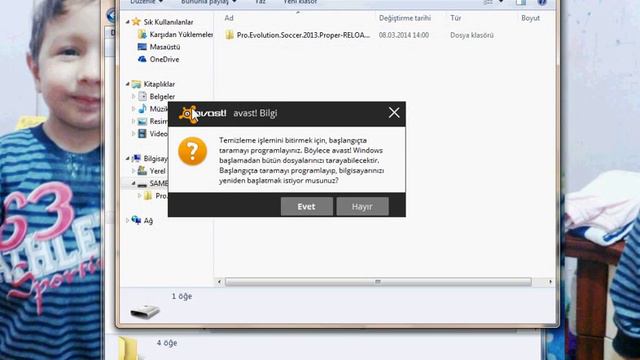
Task: Open the Bununla paylaş menu
Action: [209, 2]
